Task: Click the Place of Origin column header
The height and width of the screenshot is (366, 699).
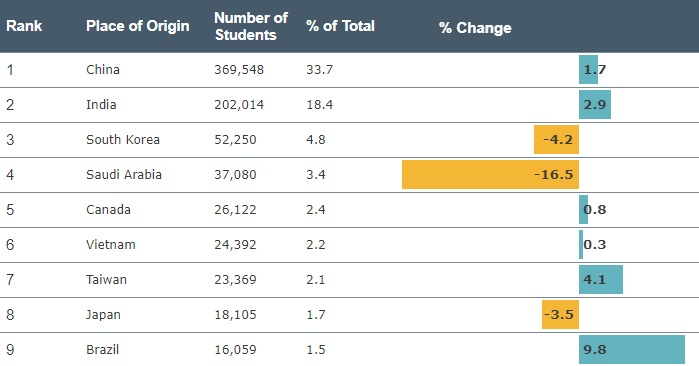Action: (138, 26)
